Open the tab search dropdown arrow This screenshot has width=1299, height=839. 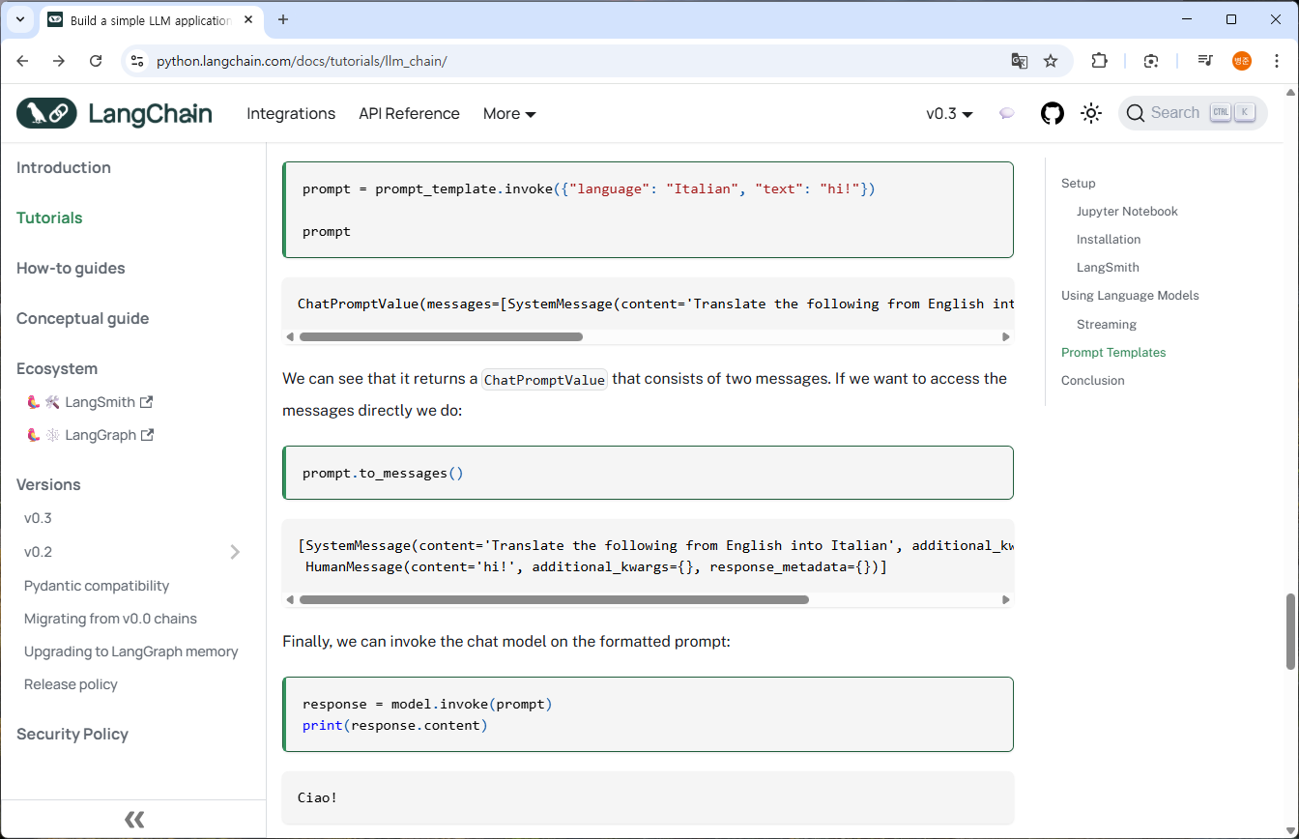[20, 19]
